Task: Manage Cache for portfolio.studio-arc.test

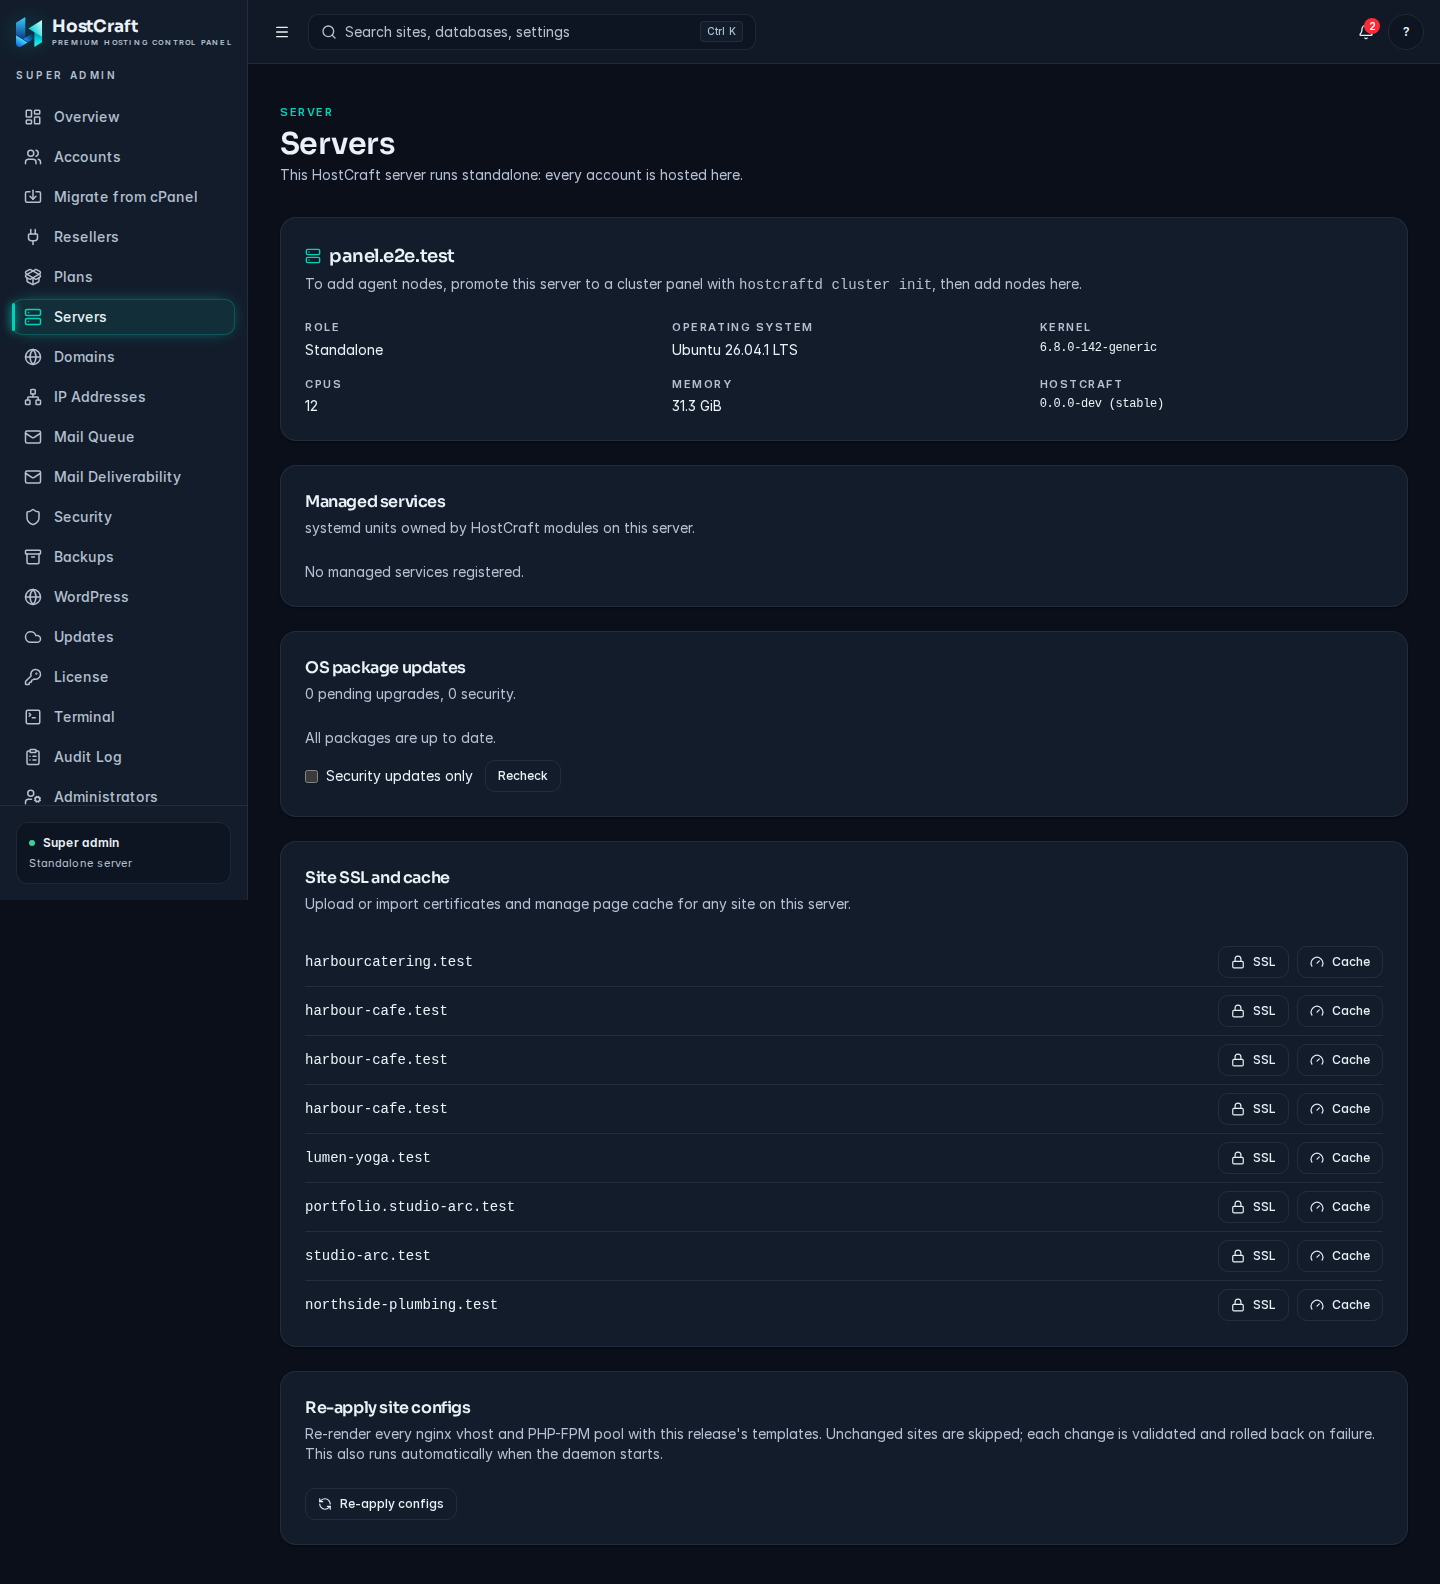Action: tap(1340, 1207)
